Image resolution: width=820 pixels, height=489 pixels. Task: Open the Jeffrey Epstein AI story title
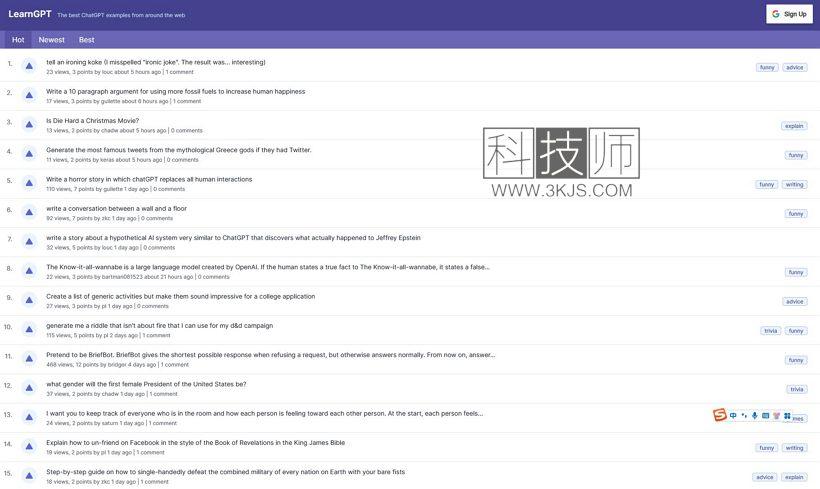pyautogui.click(x=233, y=238)
